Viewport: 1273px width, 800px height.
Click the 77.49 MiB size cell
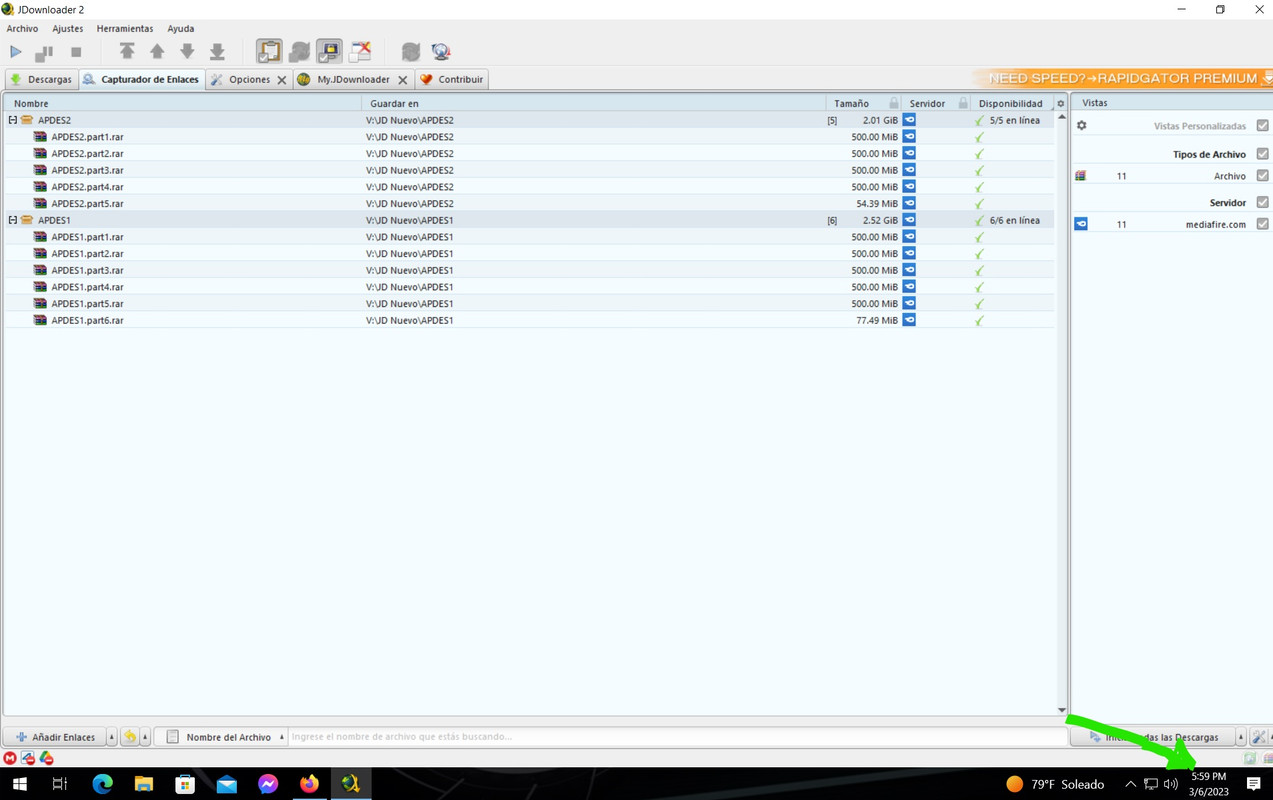pyautogui.click(x=877, y=320)
